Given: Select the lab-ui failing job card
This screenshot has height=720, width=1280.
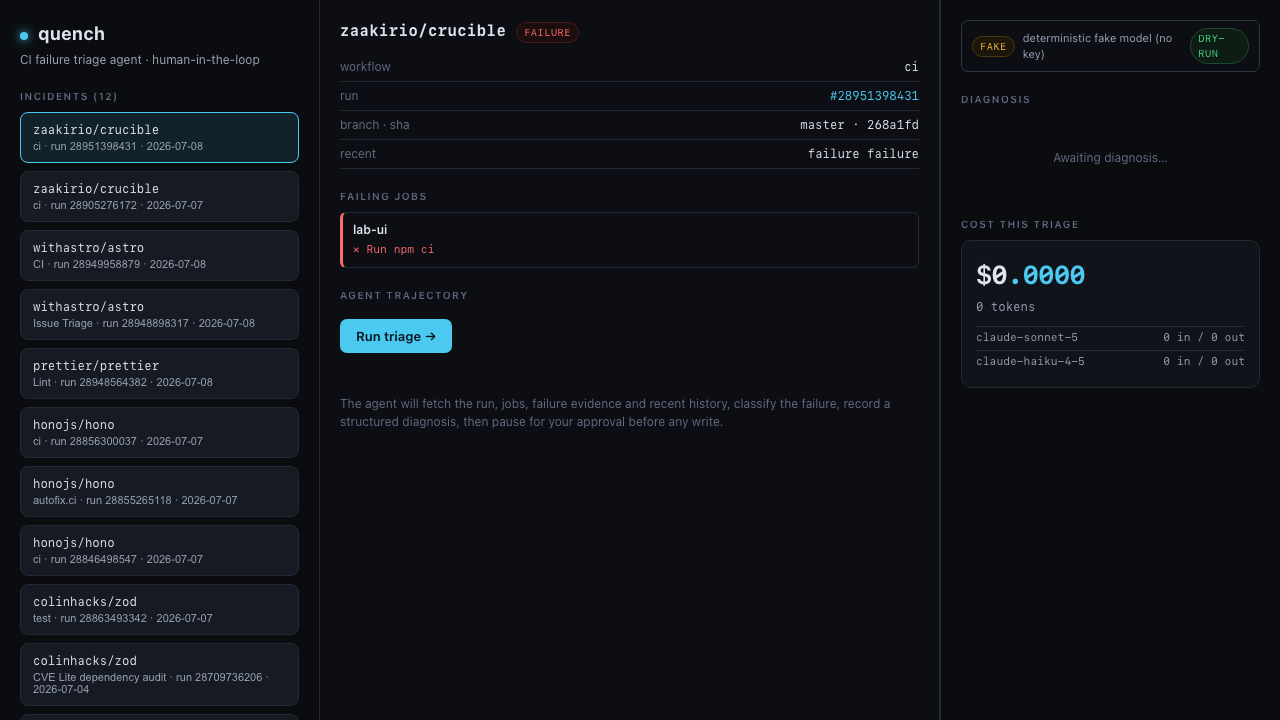Looking at the screenshot, I should [629, 240].
